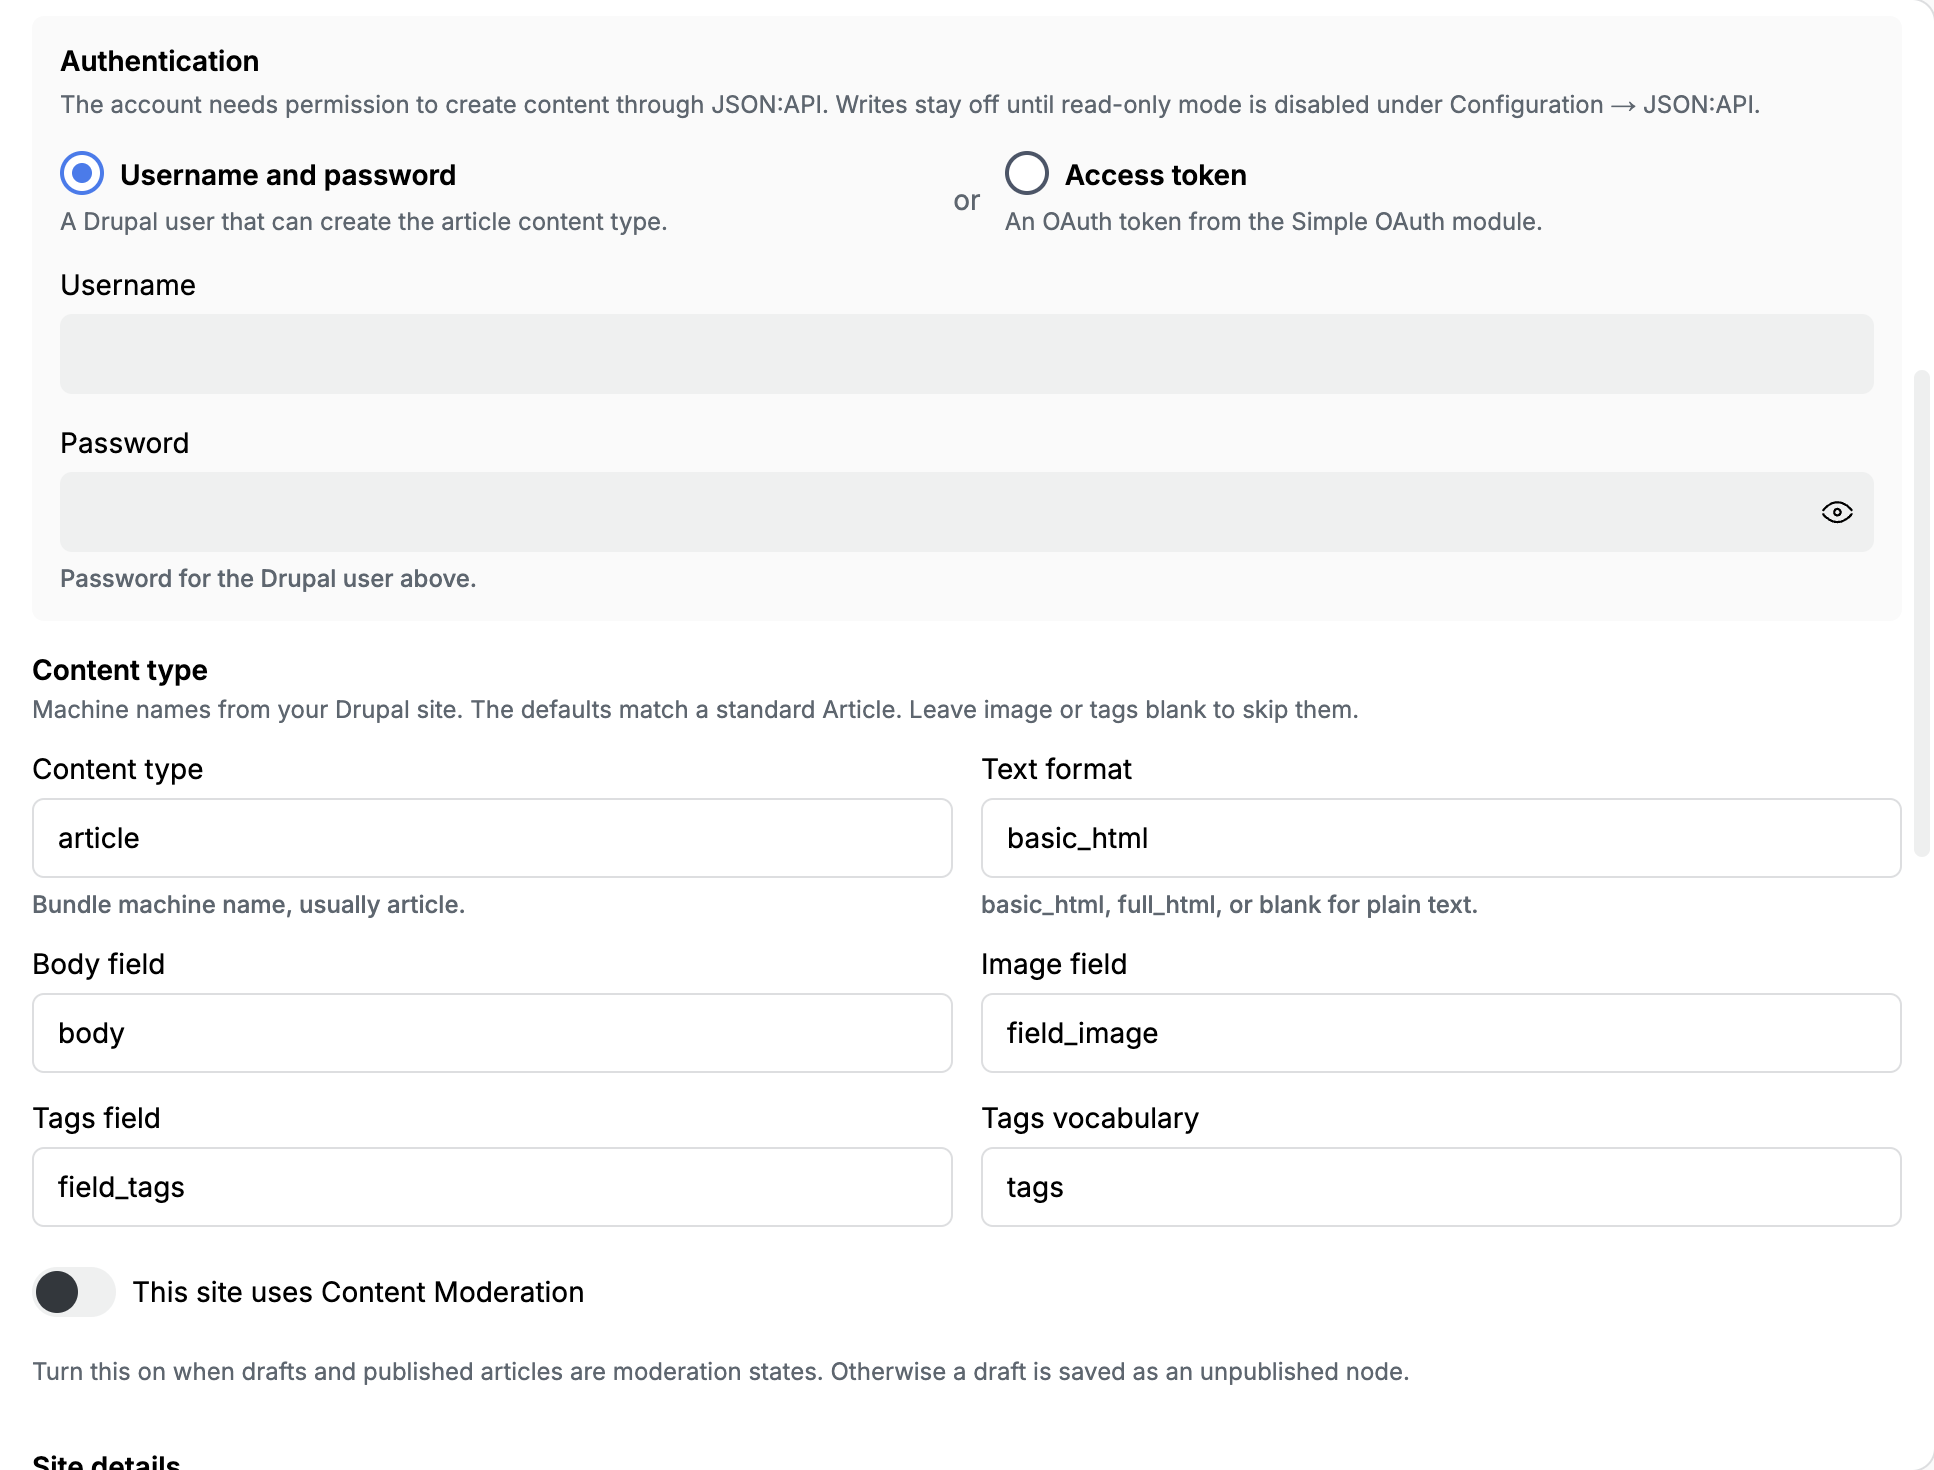Click the vertical scrollbar on the right
Image resolution: width=1934 pixels, height=1470 pixels.
[x=1921, y=614]
